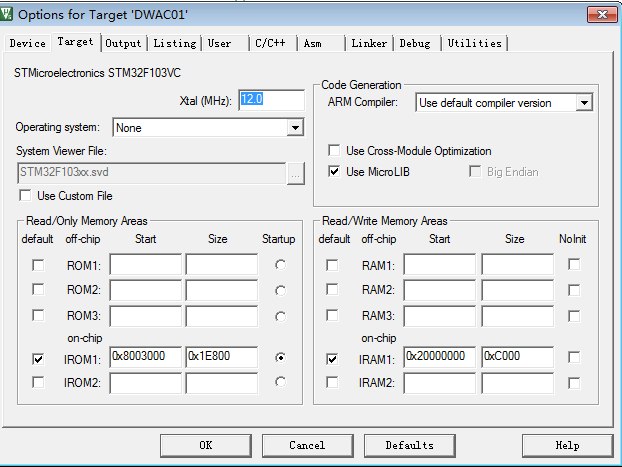Toggle the IROM1 default checkbox
This screenshot has width=622, height=467.
(x=38, y=359)
